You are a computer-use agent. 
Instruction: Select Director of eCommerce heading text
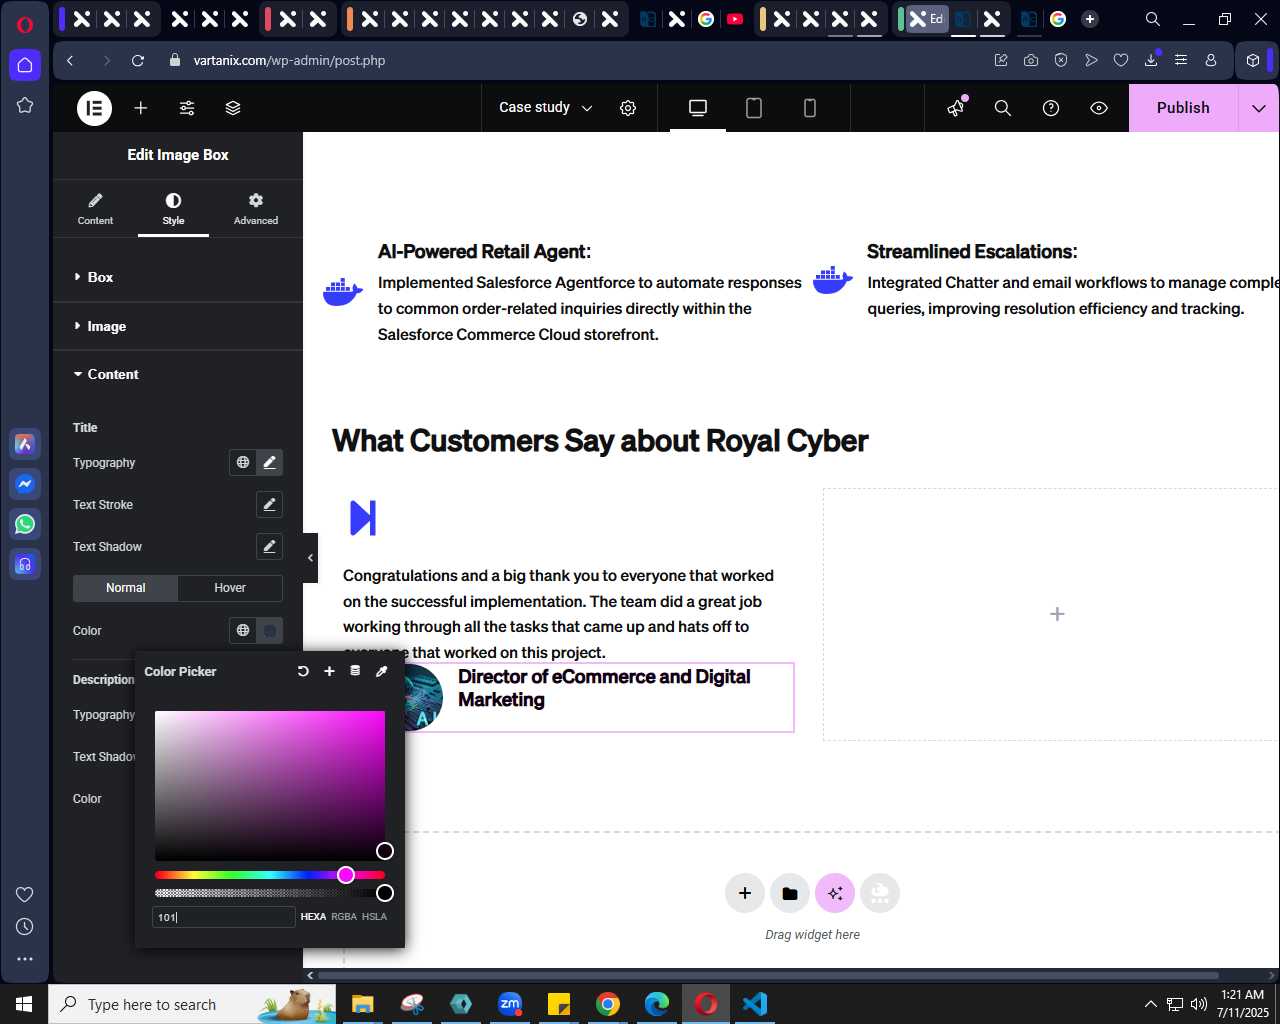pyautogui.click(x=604, y=688)
